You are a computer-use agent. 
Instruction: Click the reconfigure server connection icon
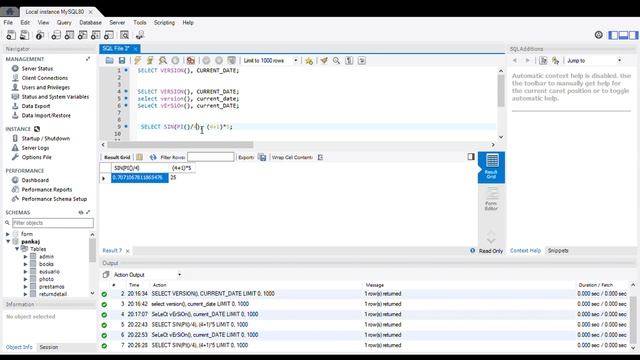pyautogui.click(x=140, y=35)
